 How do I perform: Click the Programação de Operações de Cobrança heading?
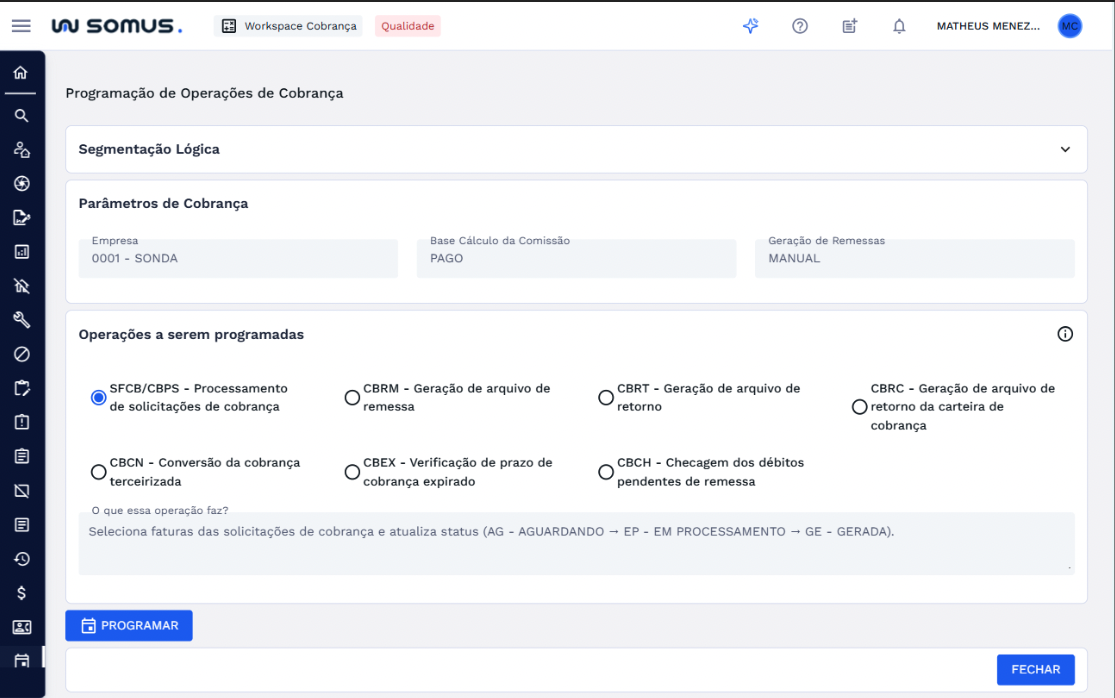(204, 93)
